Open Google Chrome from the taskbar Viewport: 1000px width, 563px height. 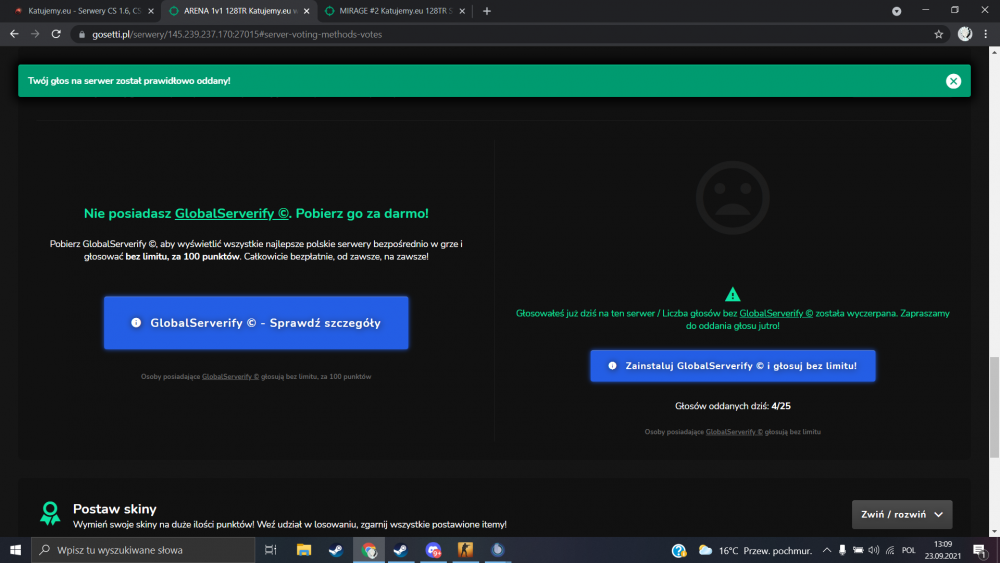(x=369, y=550)
